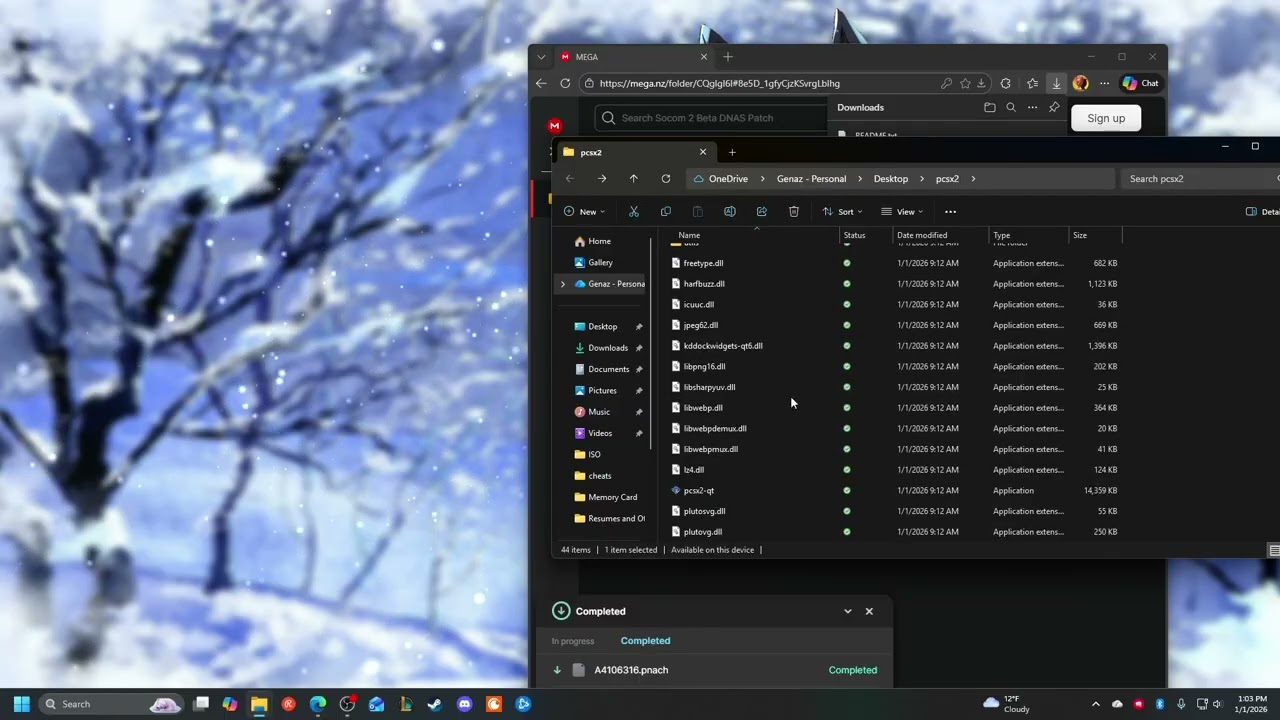Open Microsoft Edge from the taskbar

pos(318,704)
